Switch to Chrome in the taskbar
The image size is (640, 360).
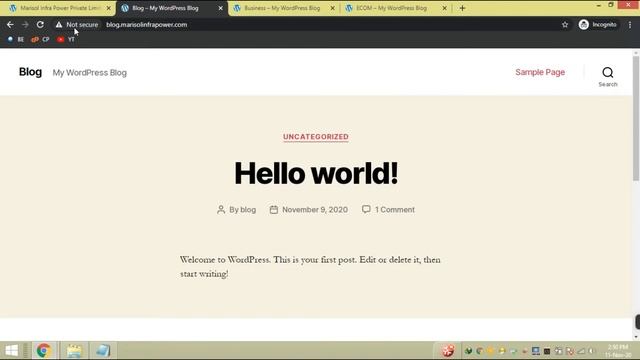click(x=44, y=351)
